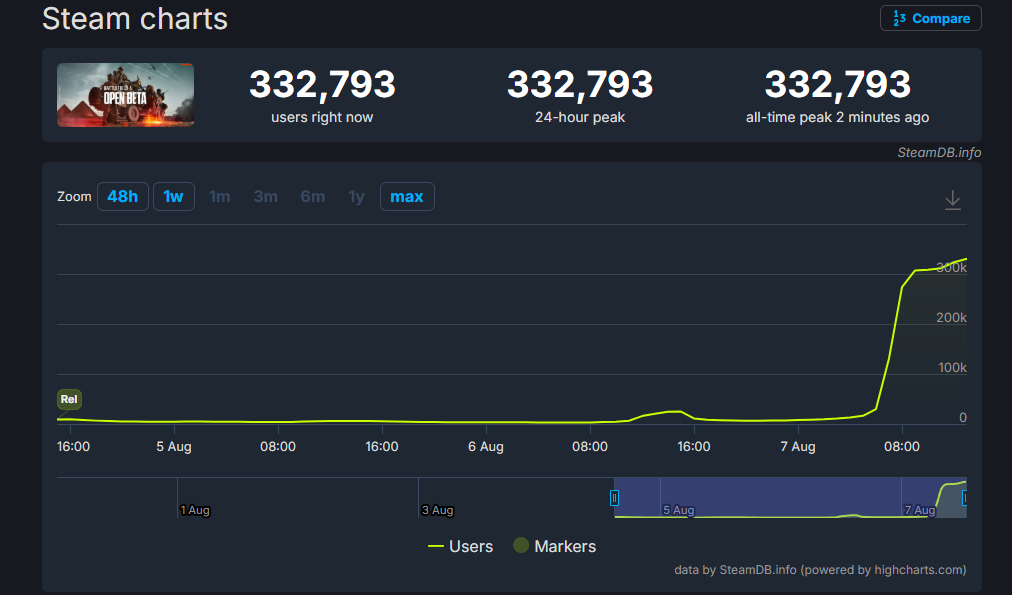
Task: Select the max zoom range
Action: pyautogui.click(x=406, y=197)
